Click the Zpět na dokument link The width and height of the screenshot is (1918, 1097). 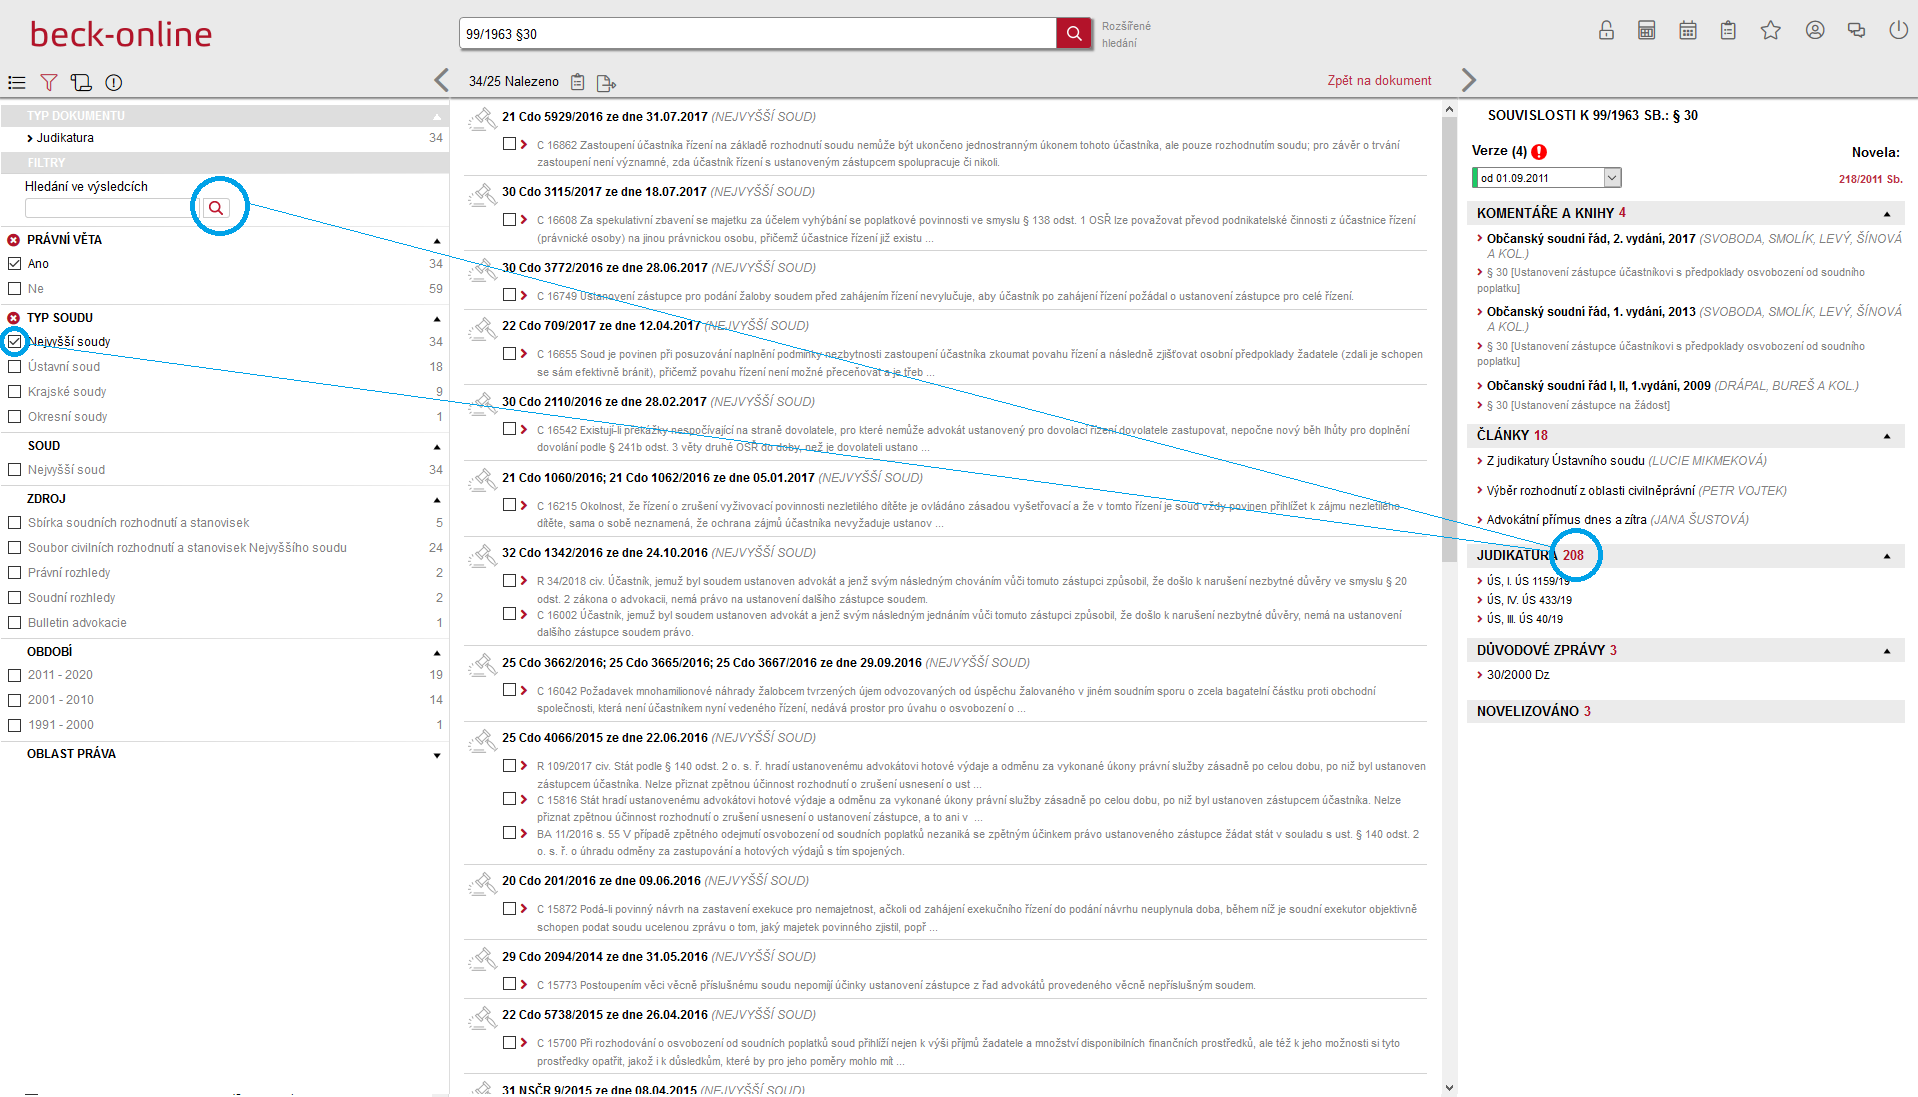1378,81
